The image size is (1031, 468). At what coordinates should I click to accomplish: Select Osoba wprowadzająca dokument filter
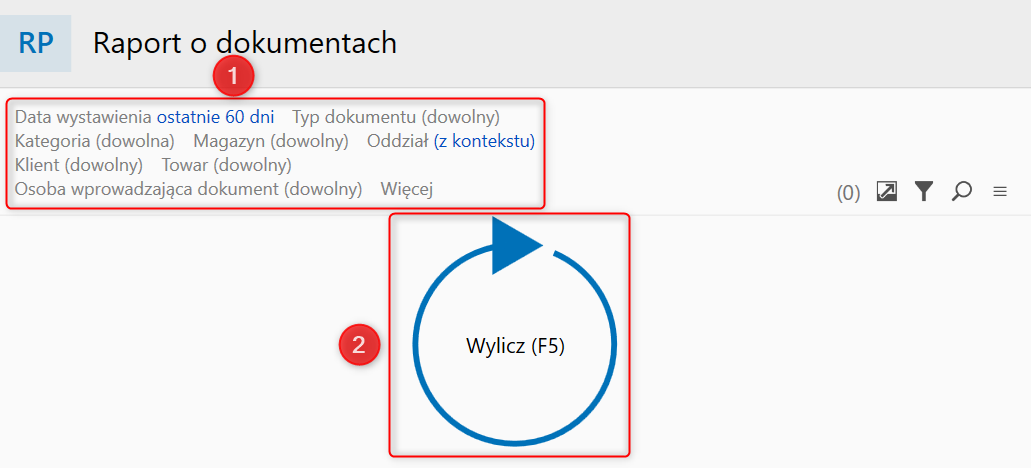(188, 188)
